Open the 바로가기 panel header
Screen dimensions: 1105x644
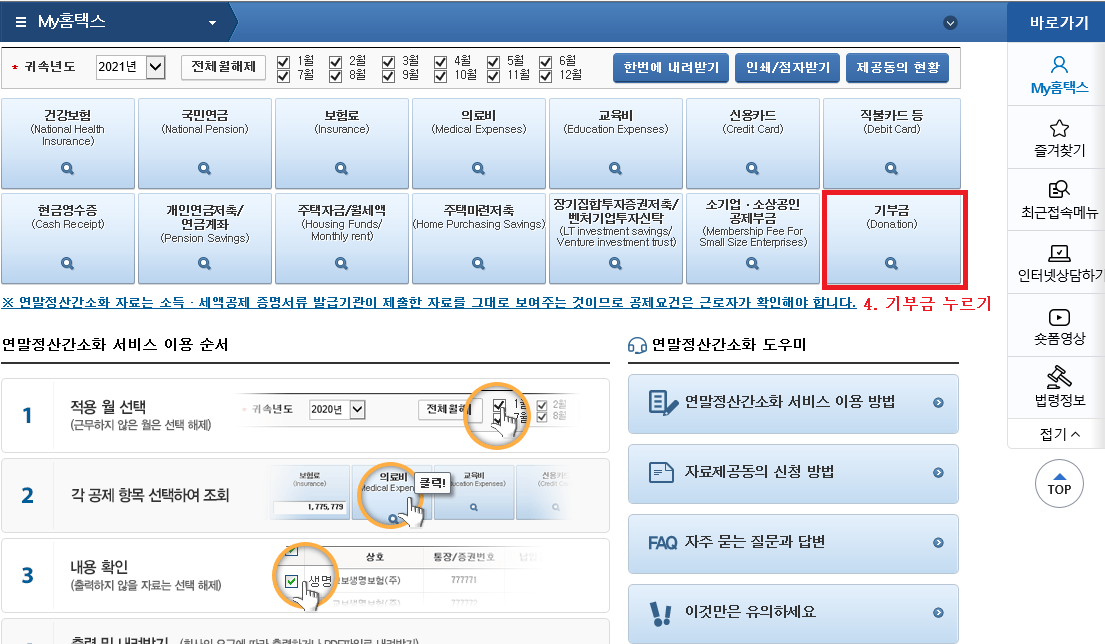point(1058,23)
